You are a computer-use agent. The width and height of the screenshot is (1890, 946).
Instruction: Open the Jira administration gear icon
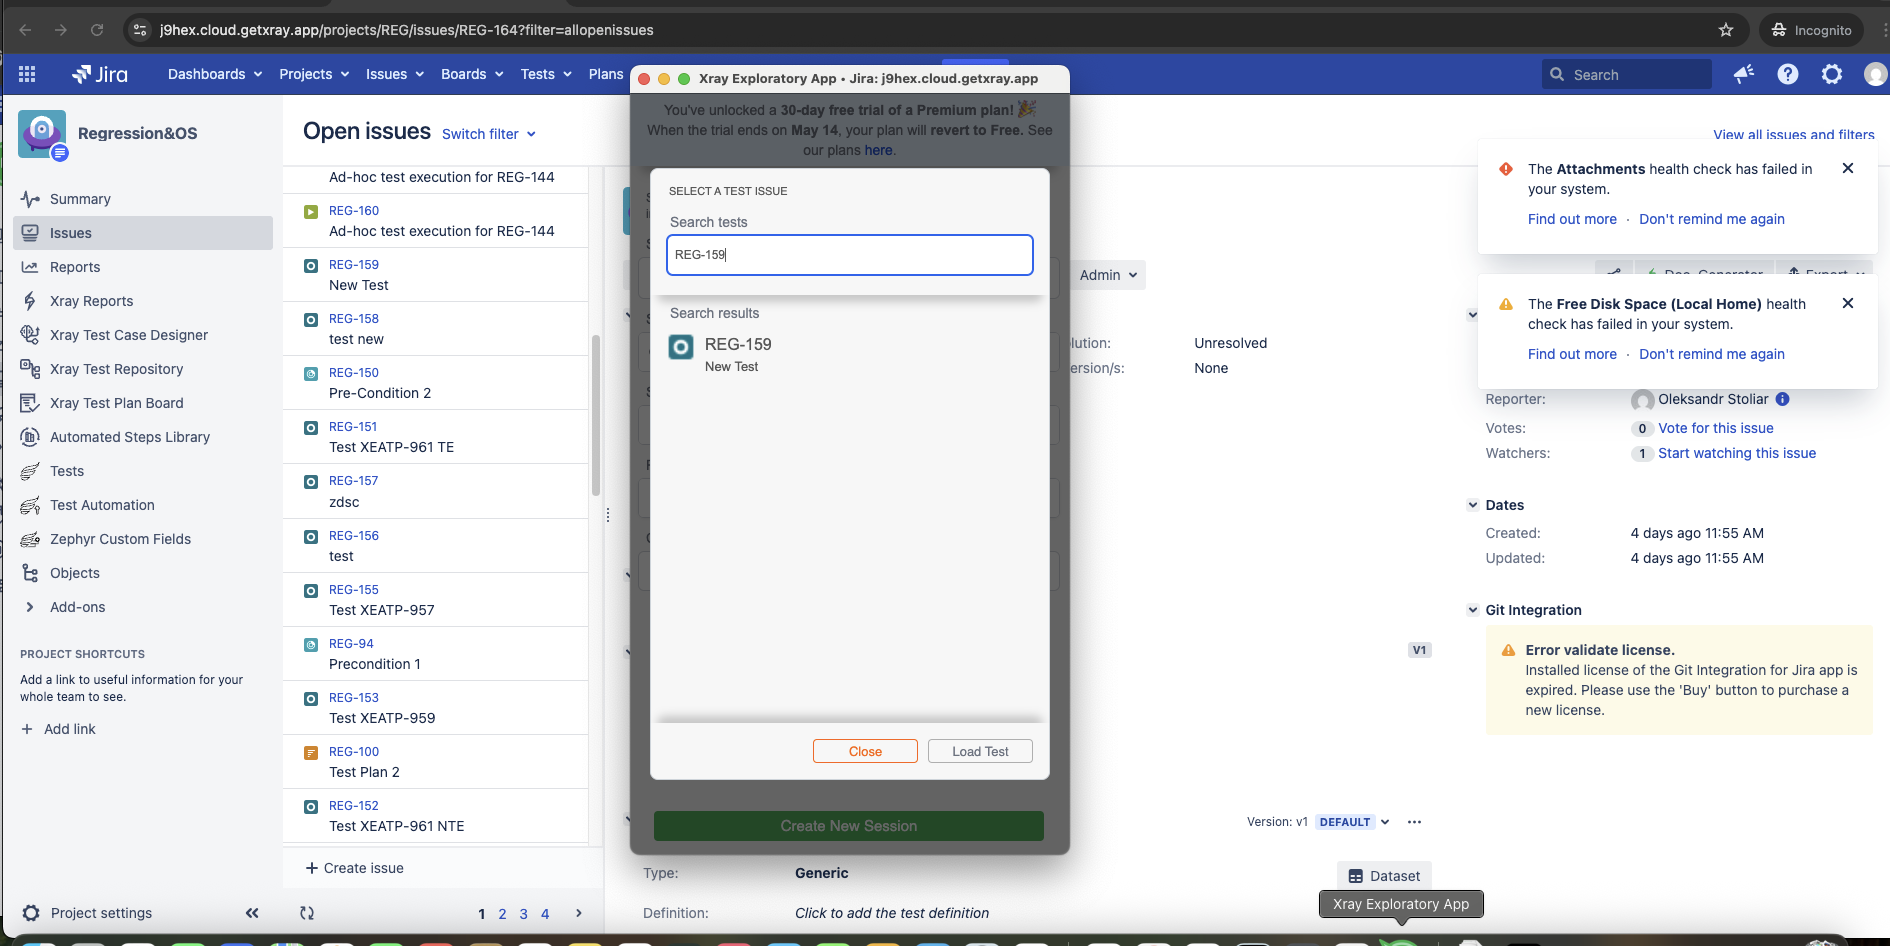point(1832,74)
